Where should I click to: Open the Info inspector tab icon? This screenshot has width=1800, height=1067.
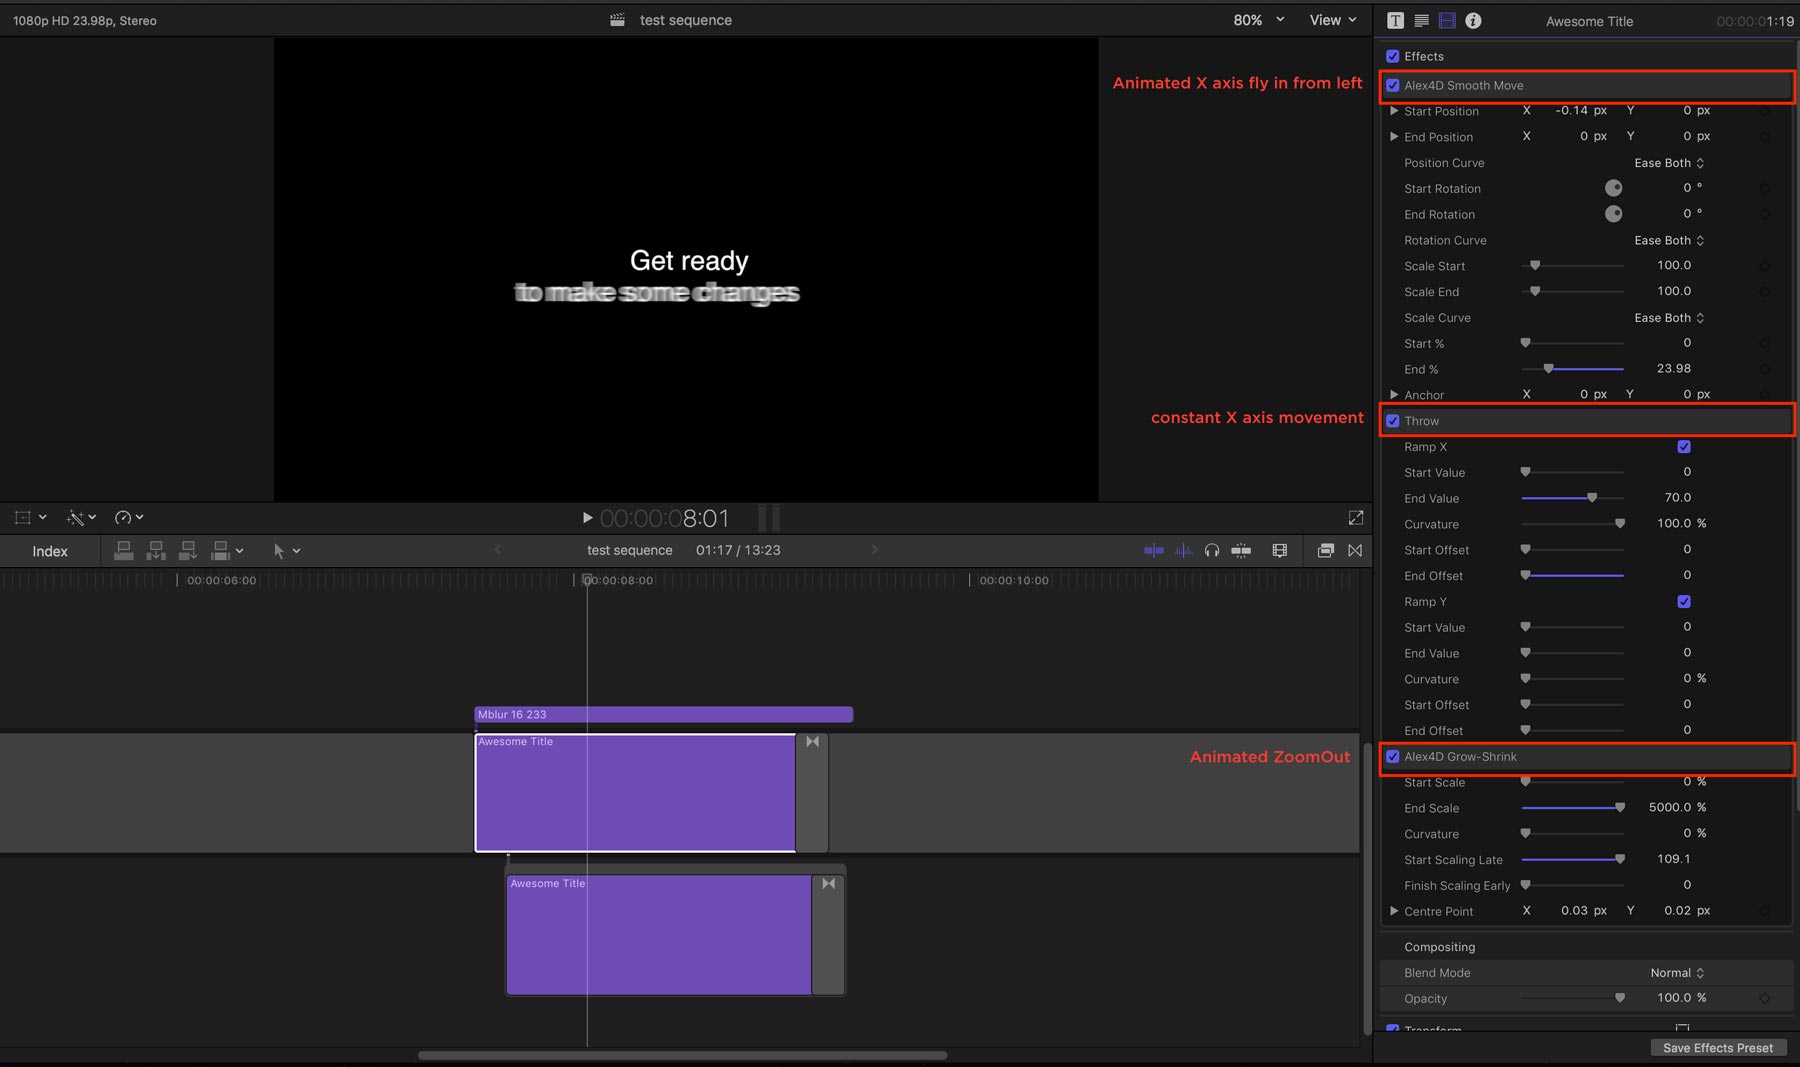pos(1473,21)
